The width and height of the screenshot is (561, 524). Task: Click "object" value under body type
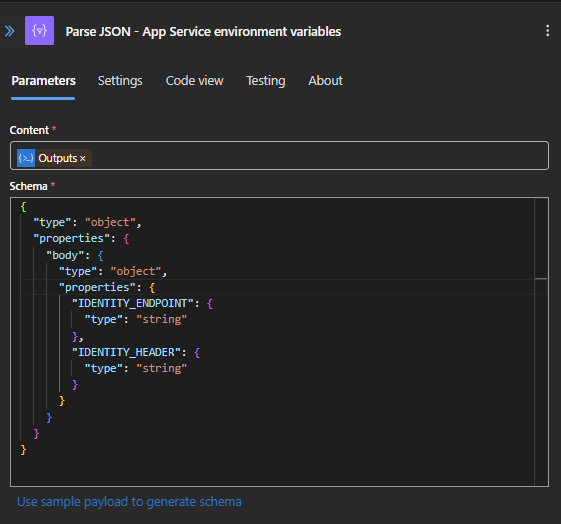pyautogui.click(x=136, y=271)
